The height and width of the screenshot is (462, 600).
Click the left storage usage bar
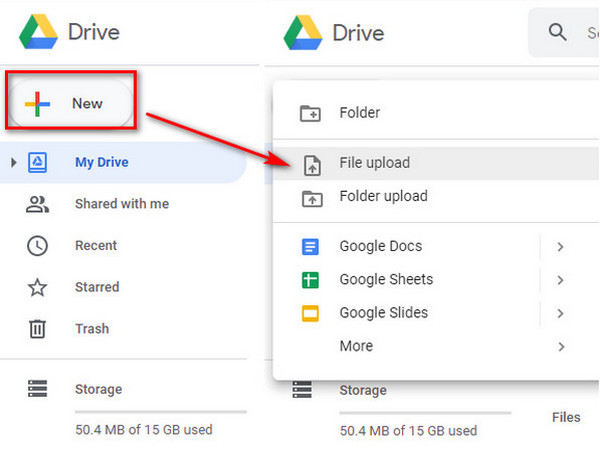(161, 412)
